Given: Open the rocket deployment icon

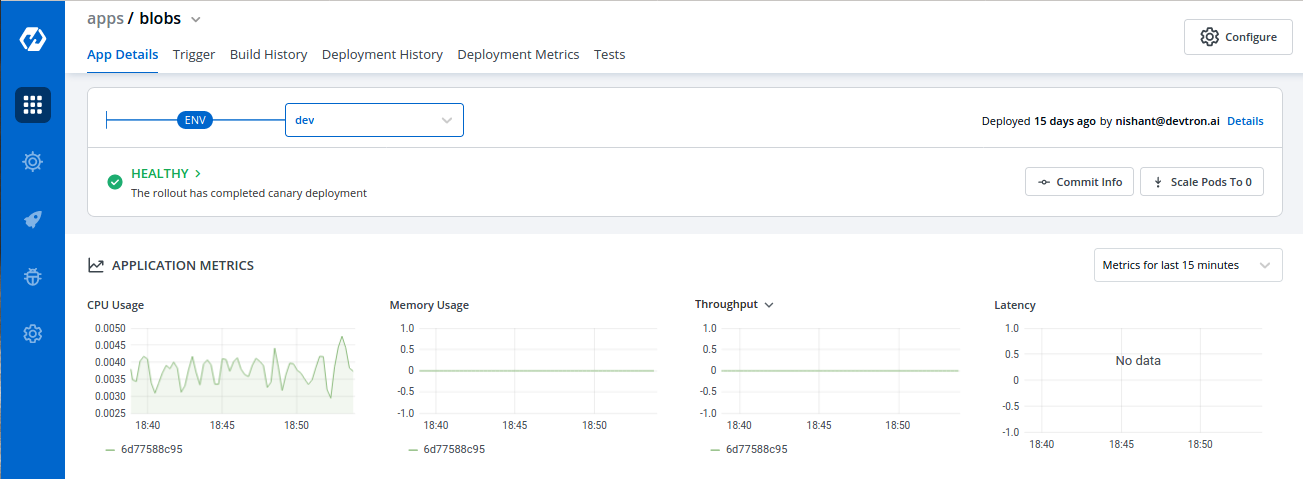Looking at the screenshot, I should coord(32,219).
